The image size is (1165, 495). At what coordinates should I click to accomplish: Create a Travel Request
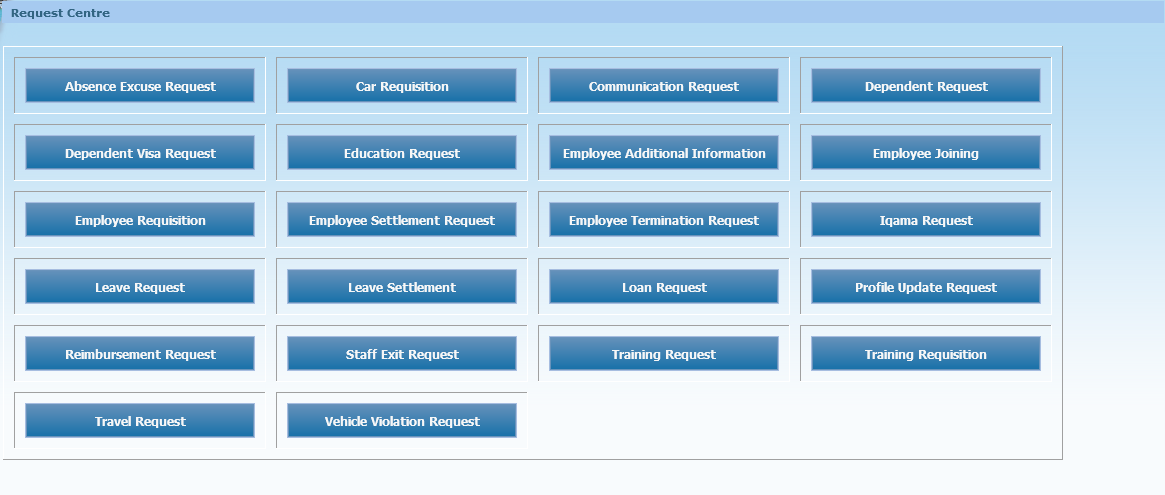[140, 421]
